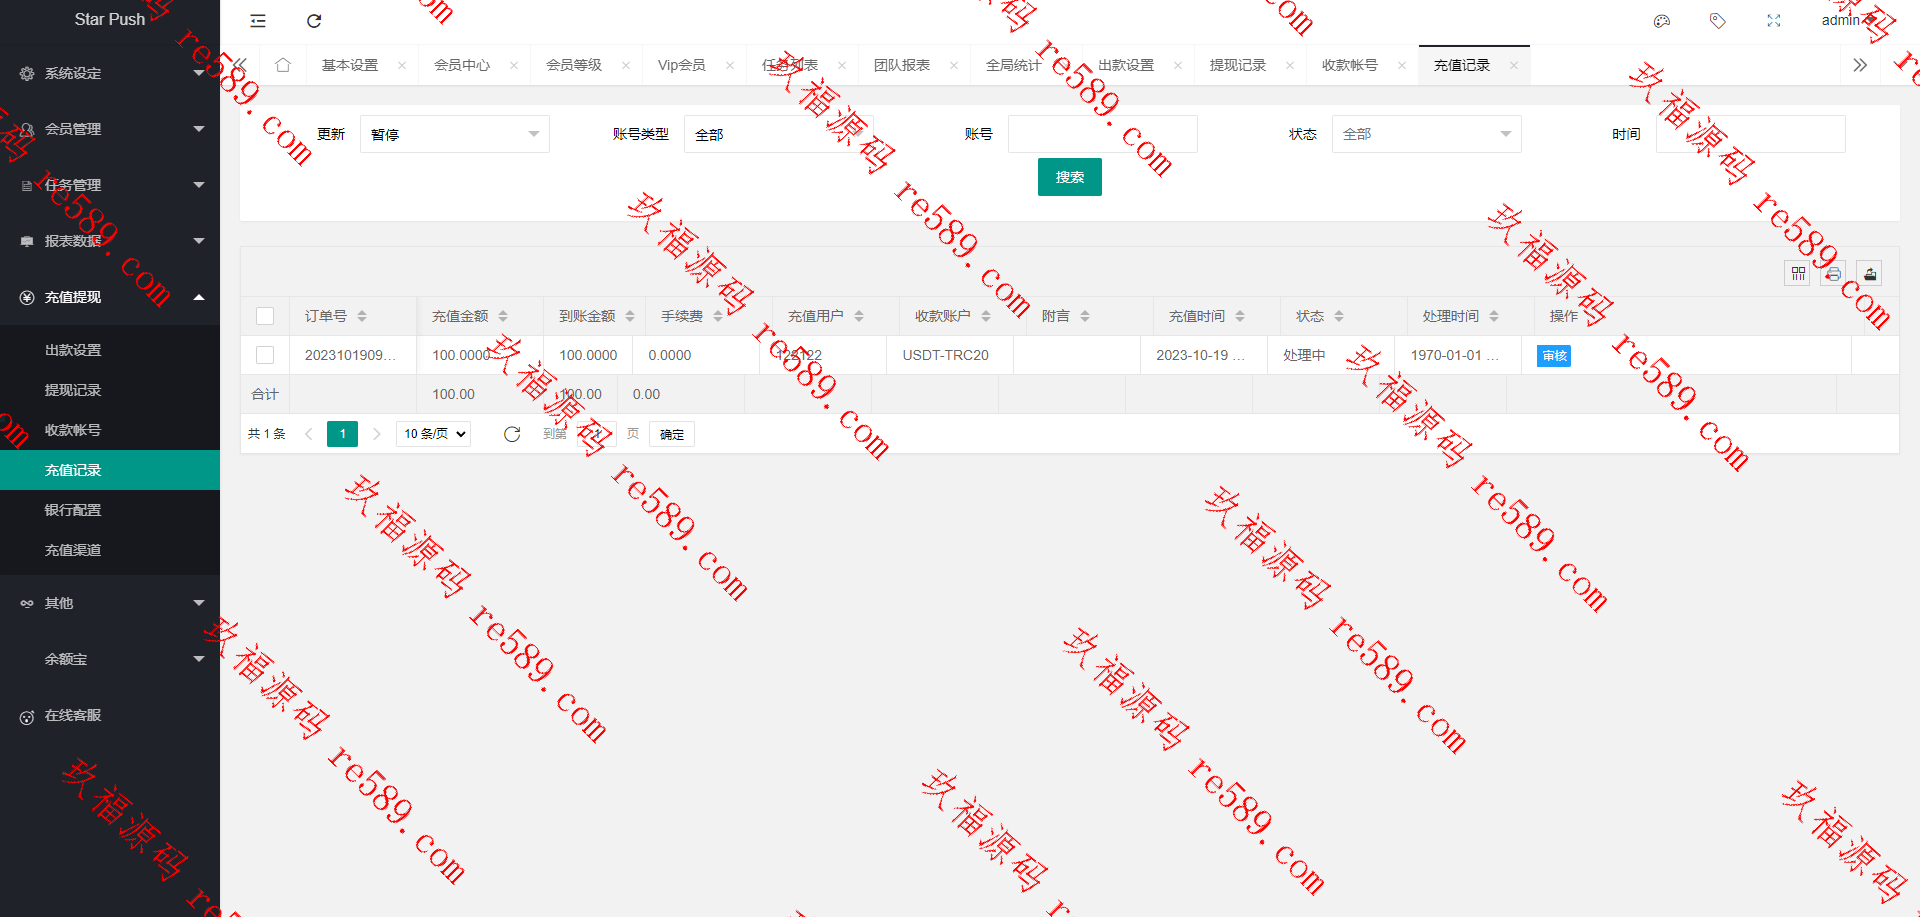Viewport: 1920px width, 917px height.
Task: Open the admin user menu
Action: 1848,20
